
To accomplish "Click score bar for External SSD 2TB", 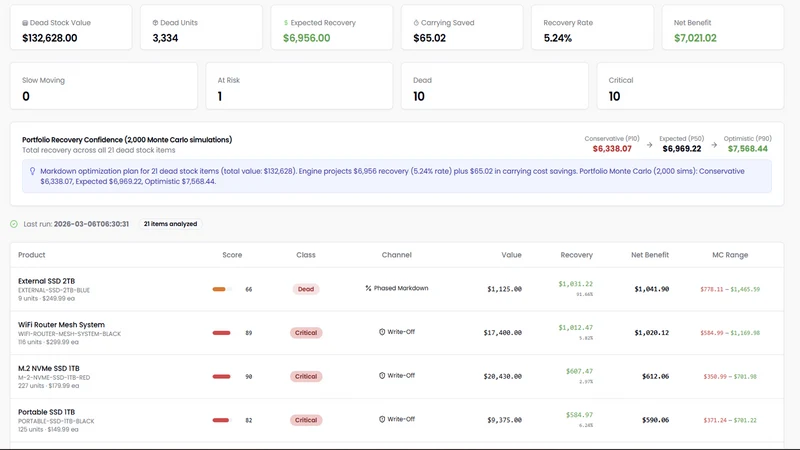I will 222,289.
